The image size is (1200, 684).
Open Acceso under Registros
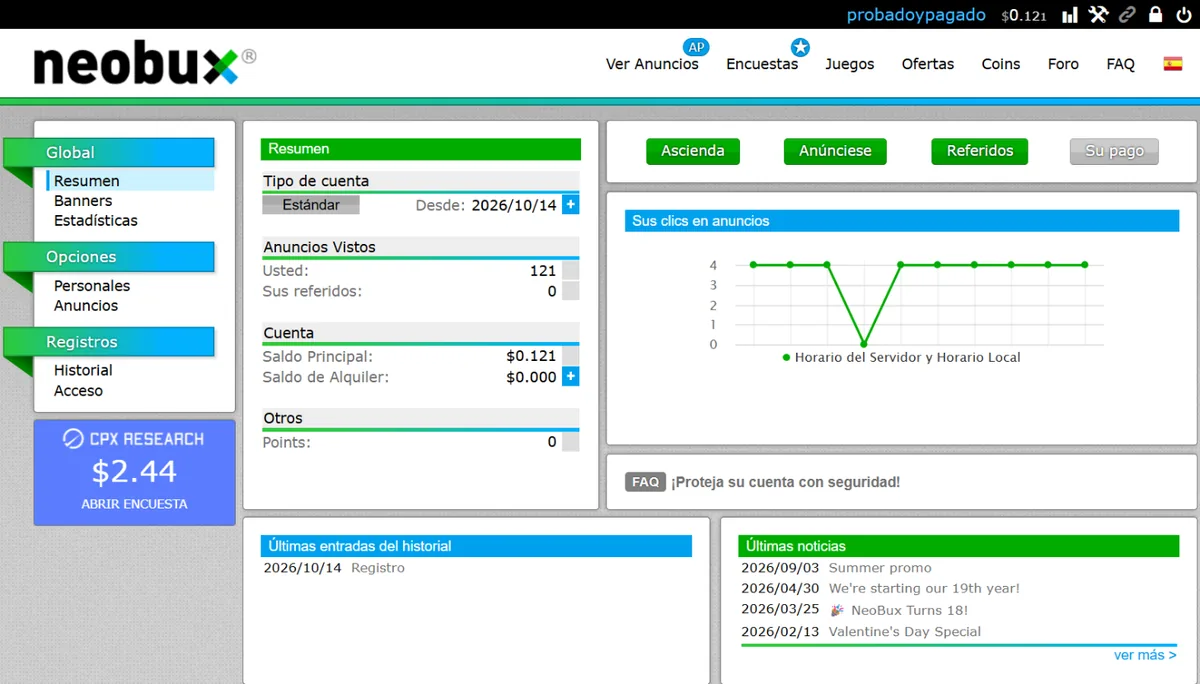(78, 391)
